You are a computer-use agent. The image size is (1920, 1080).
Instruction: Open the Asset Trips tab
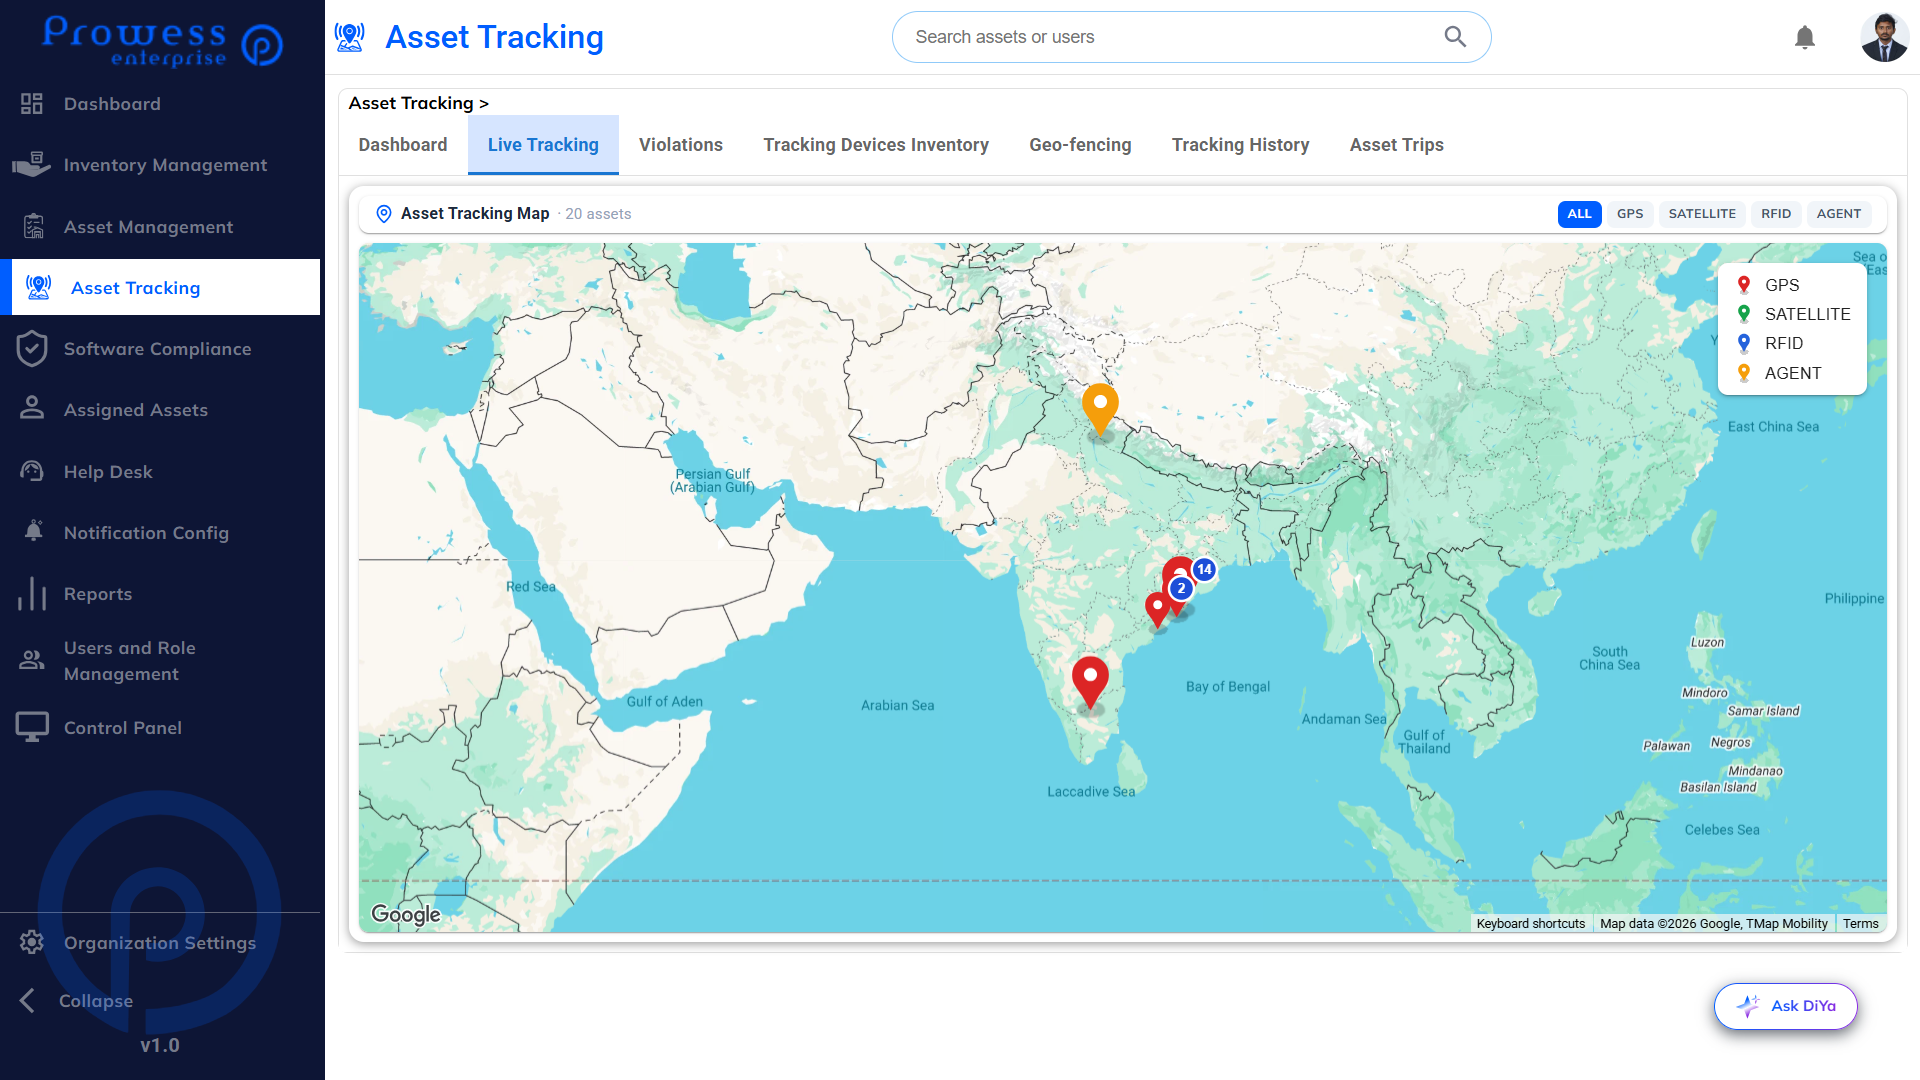click(x=1396, y=145)
